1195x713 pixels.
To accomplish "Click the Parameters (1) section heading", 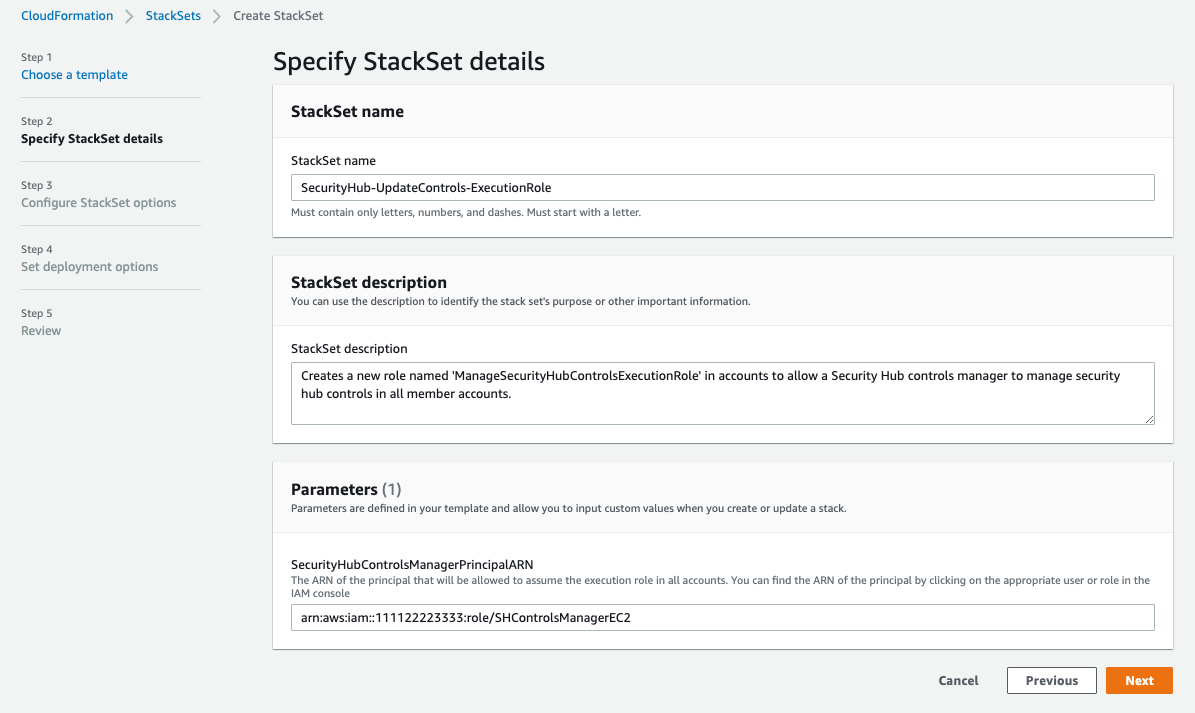I will (x=345, y=489).
